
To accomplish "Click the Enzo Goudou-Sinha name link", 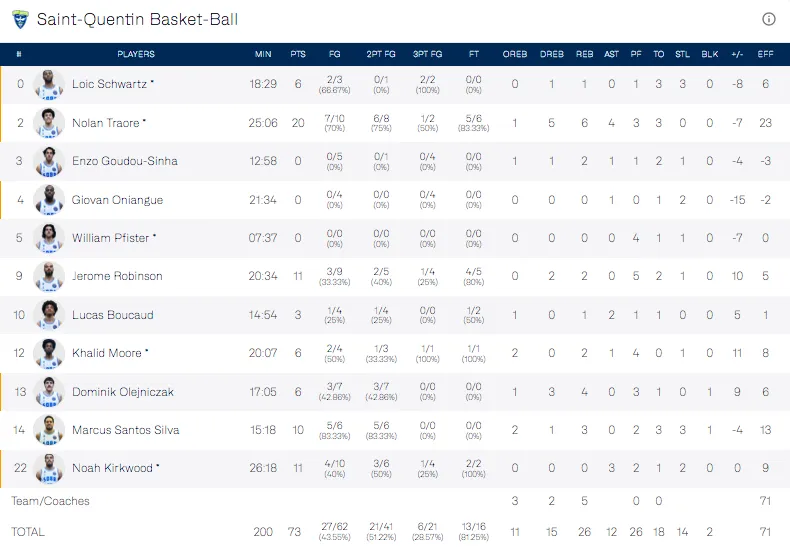I will click(125, 161).
